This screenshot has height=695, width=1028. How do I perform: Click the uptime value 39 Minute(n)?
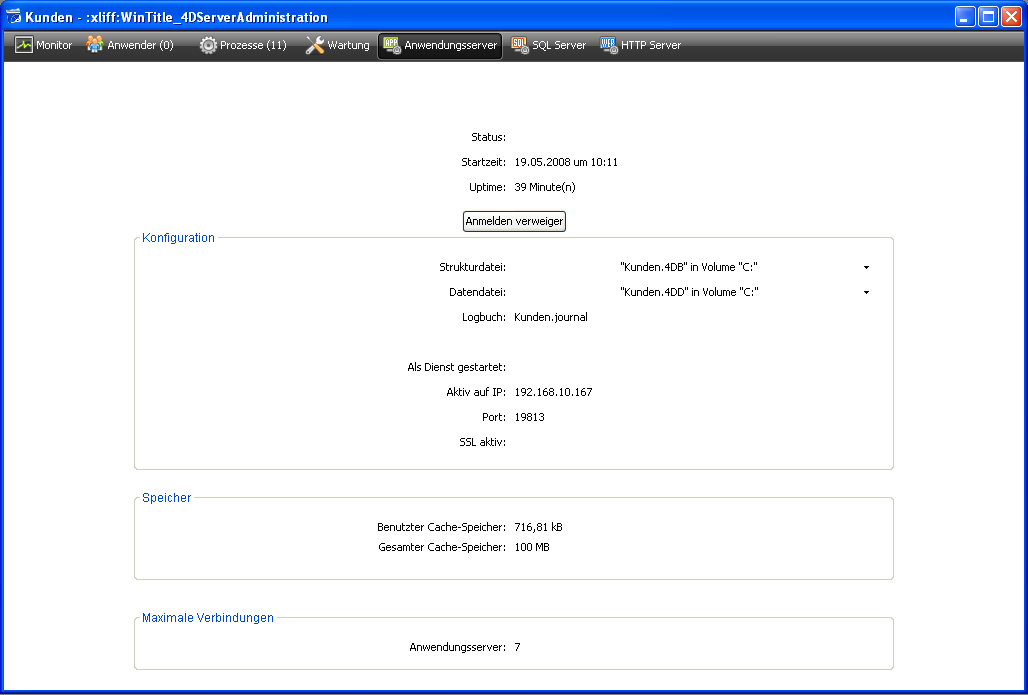point(545,187)
